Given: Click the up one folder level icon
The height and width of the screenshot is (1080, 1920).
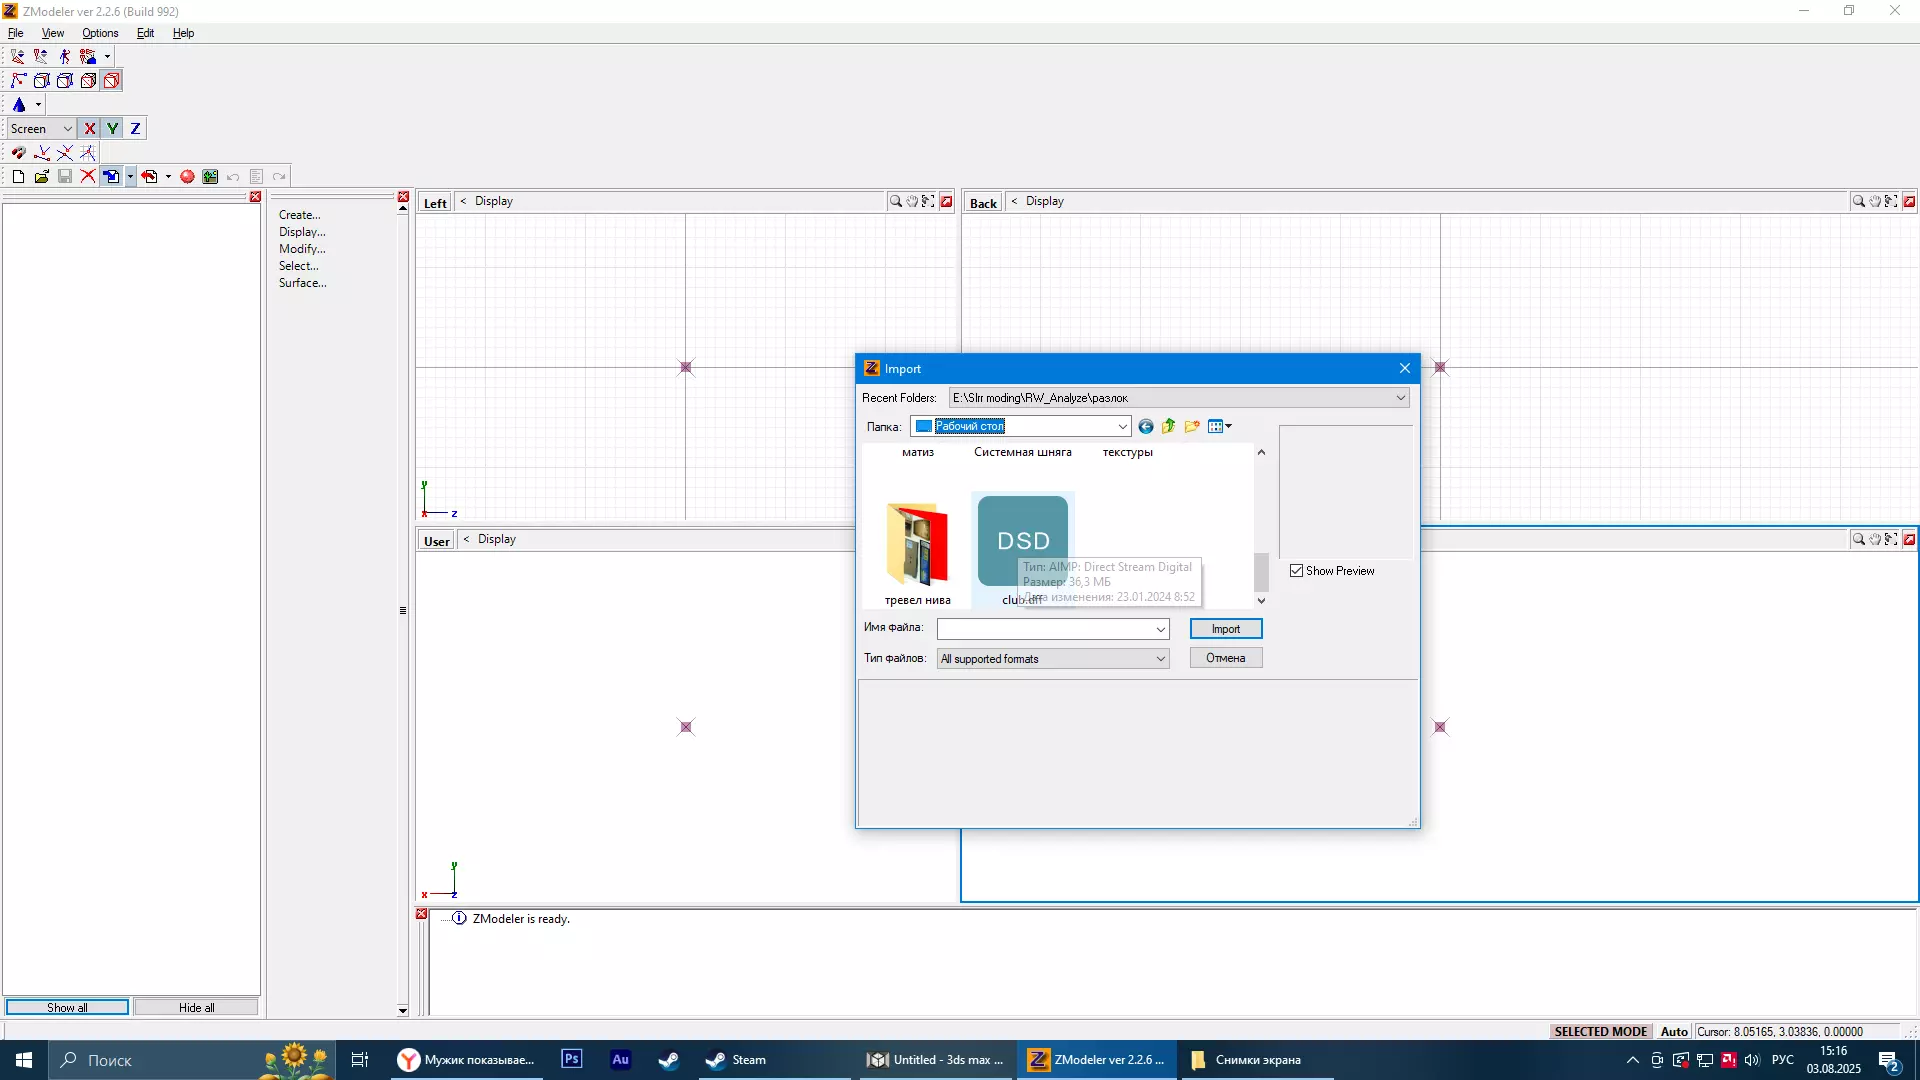Looking at the screenshot, I should (x=1168, y=427).
